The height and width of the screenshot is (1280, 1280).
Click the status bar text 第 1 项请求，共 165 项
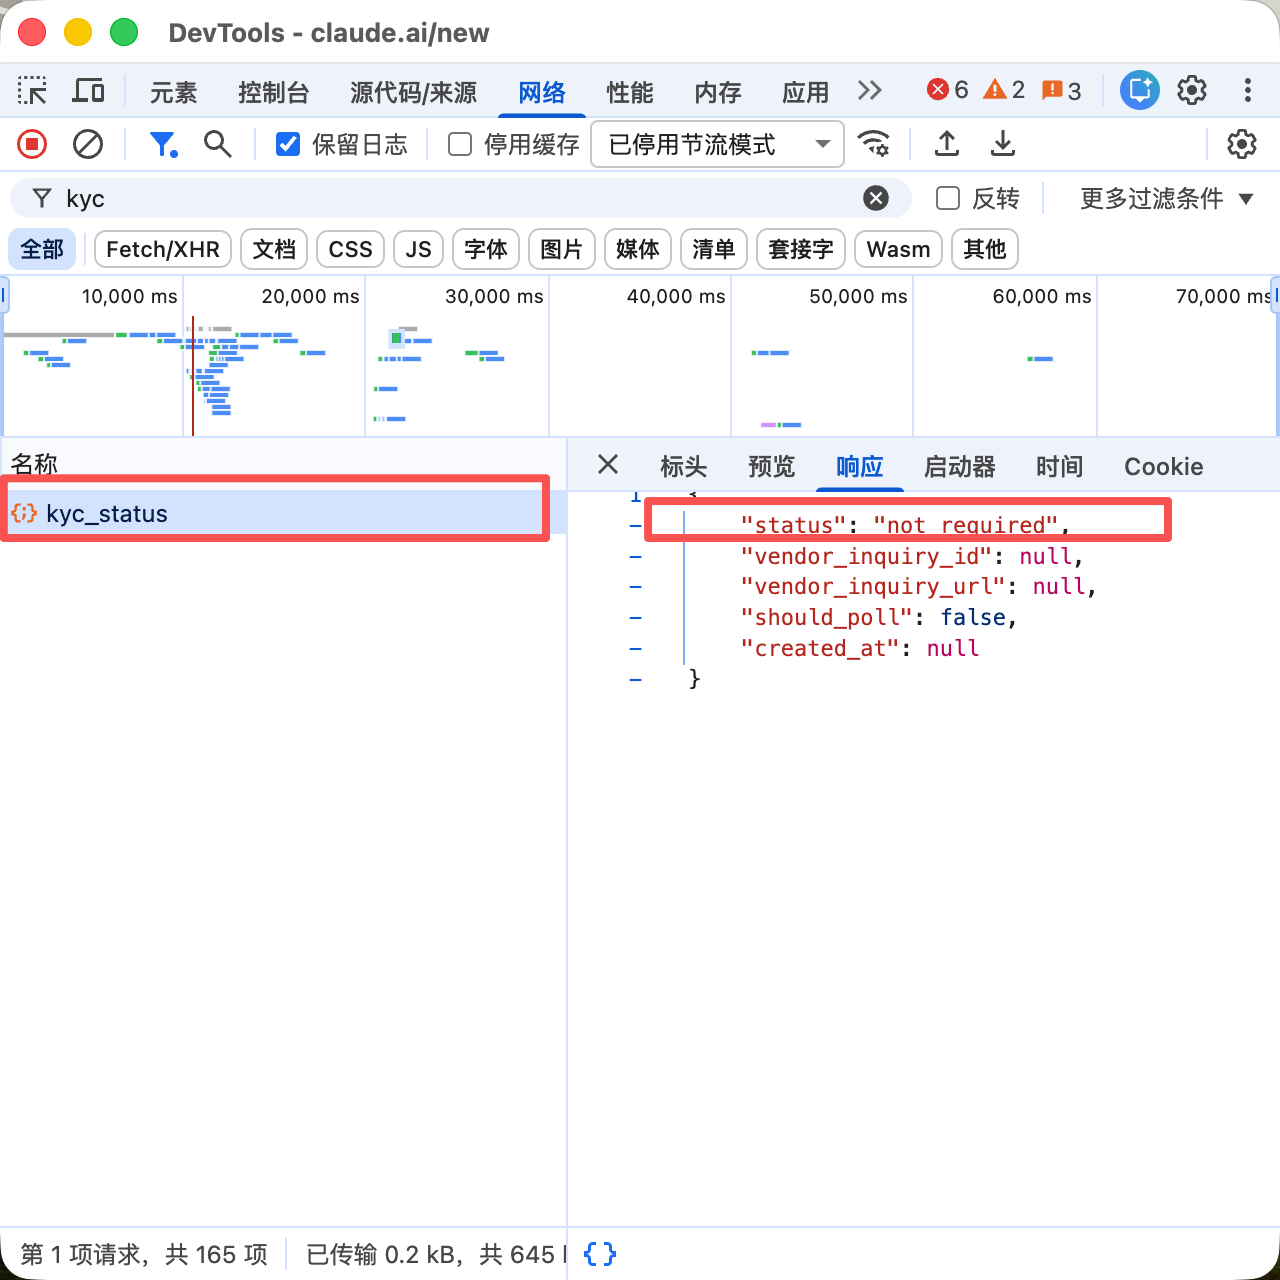point(144,1254)
